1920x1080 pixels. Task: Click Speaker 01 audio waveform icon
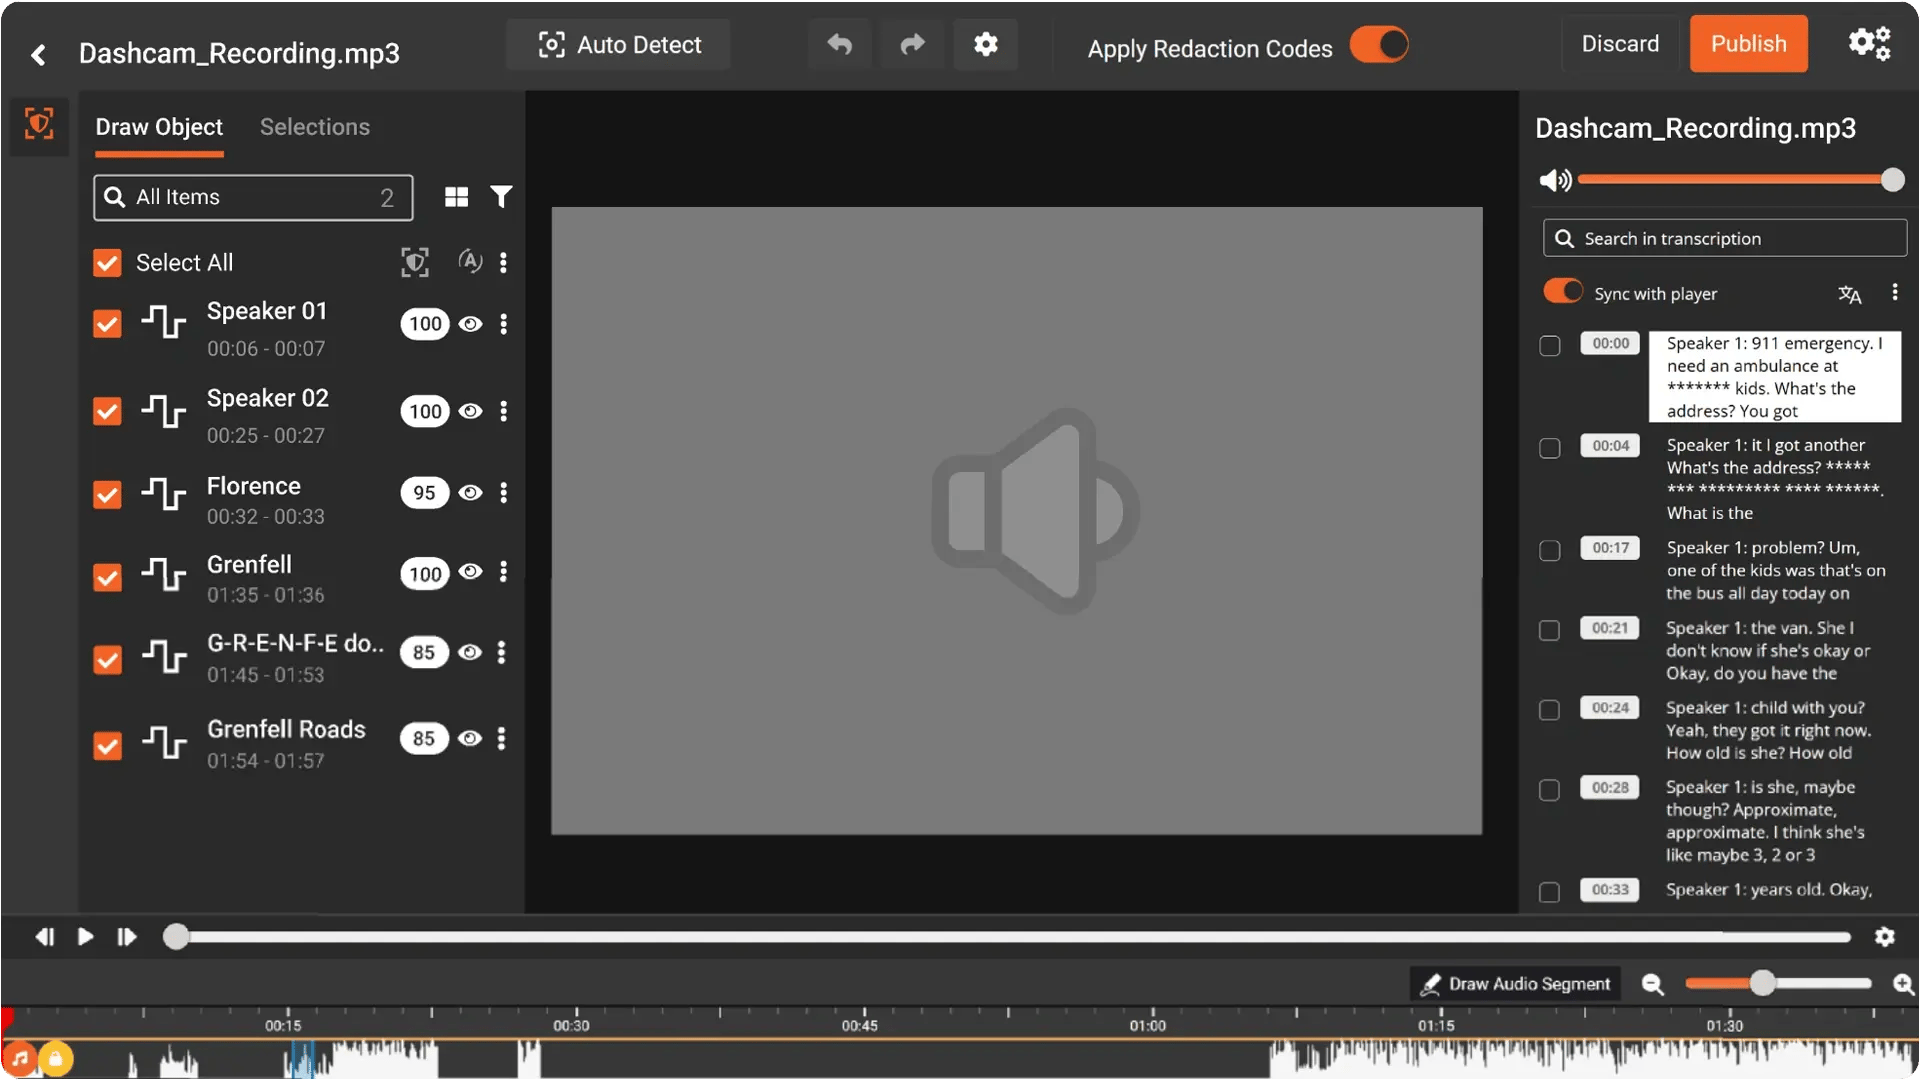(x=164, y=323)
